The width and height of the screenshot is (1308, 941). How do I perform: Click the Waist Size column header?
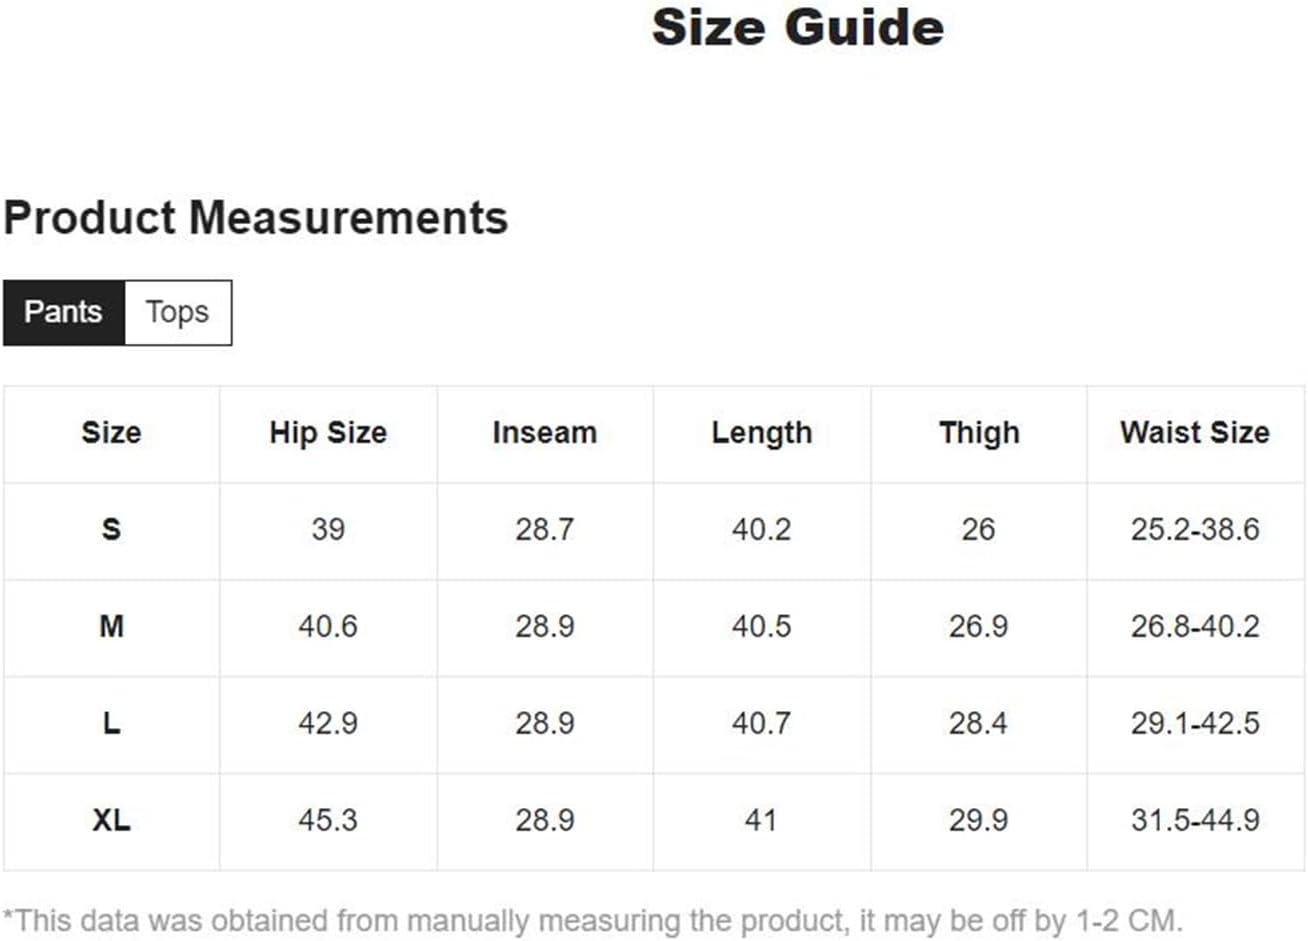tap(1195, 433)
